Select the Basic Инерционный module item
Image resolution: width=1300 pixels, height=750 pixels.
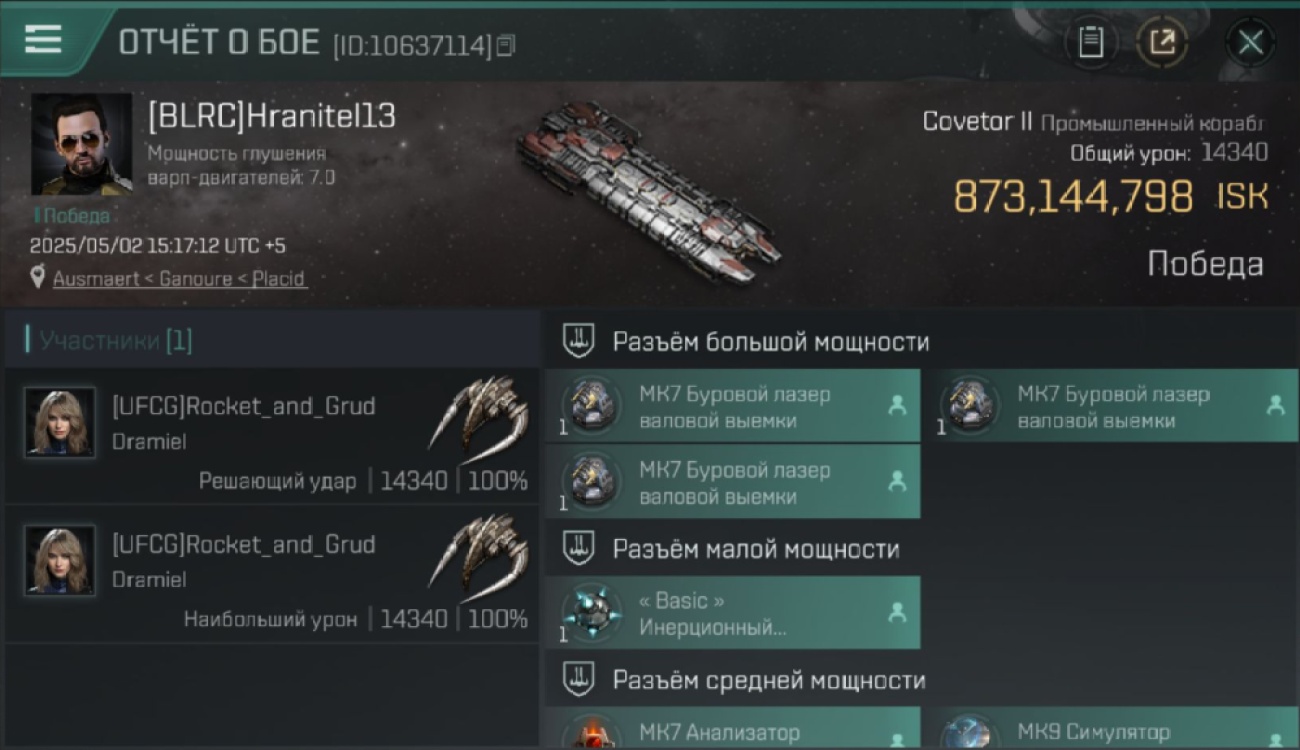[x=733, y=612]
